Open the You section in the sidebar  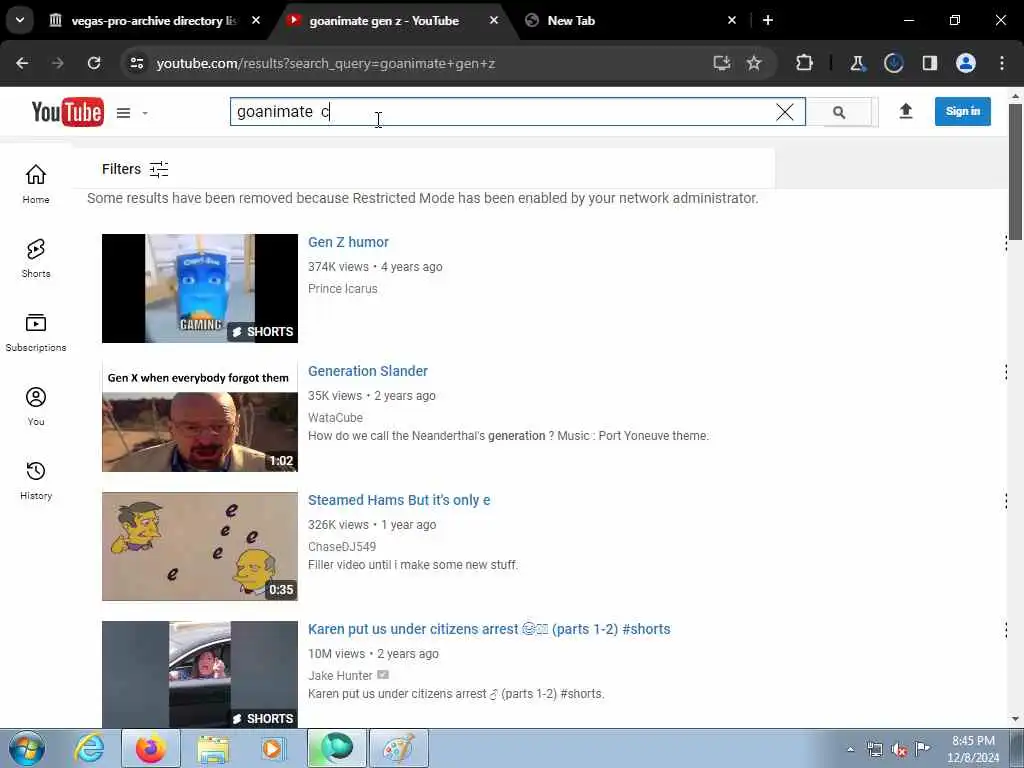pyautogui.click(x=36, y=407)
